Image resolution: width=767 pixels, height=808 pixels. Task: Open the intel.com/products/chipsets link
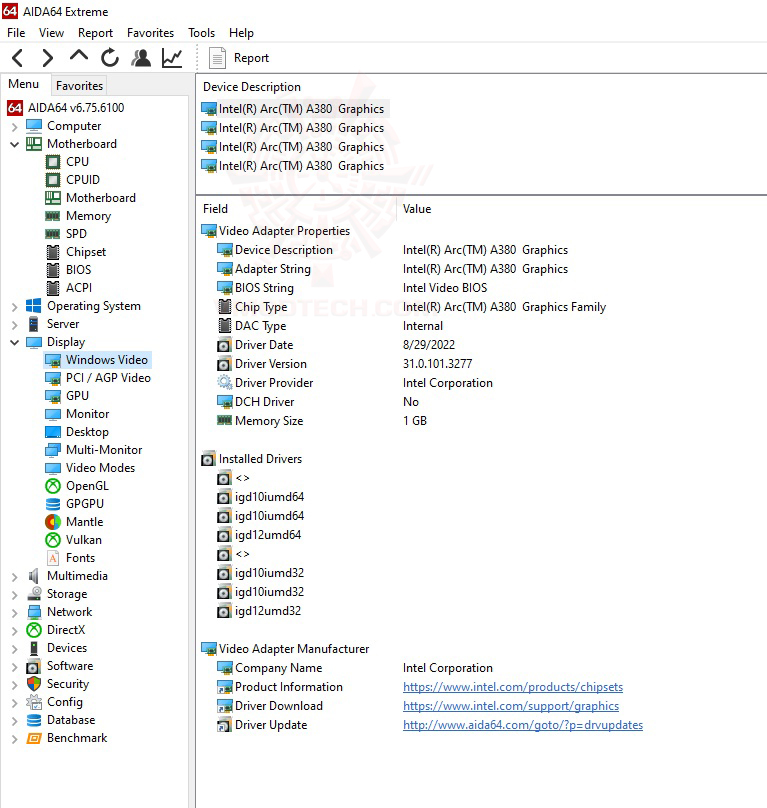click(x=513, y=687)
